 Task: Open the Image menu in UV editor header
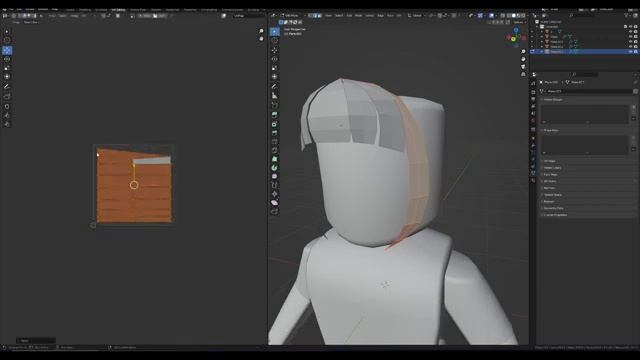[x=75, y=16]
